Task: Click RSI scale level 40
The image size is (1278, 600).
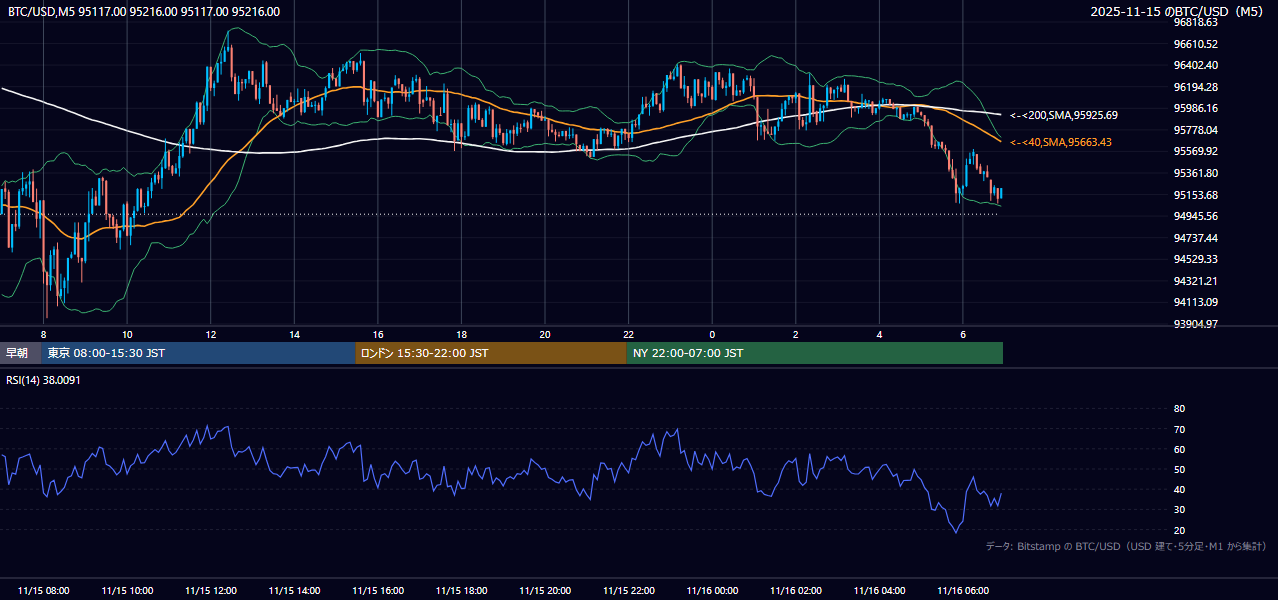Action: pyautogui.click(x=1179, y=489)
